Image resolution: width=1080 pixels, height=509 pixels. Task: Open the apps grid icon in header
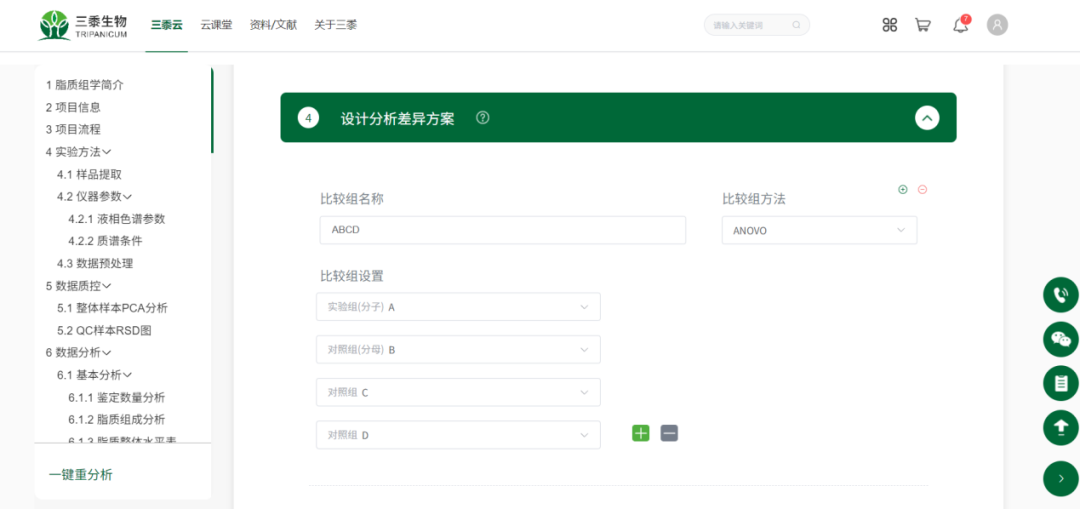pyautogui.click(x=889, y=25)
